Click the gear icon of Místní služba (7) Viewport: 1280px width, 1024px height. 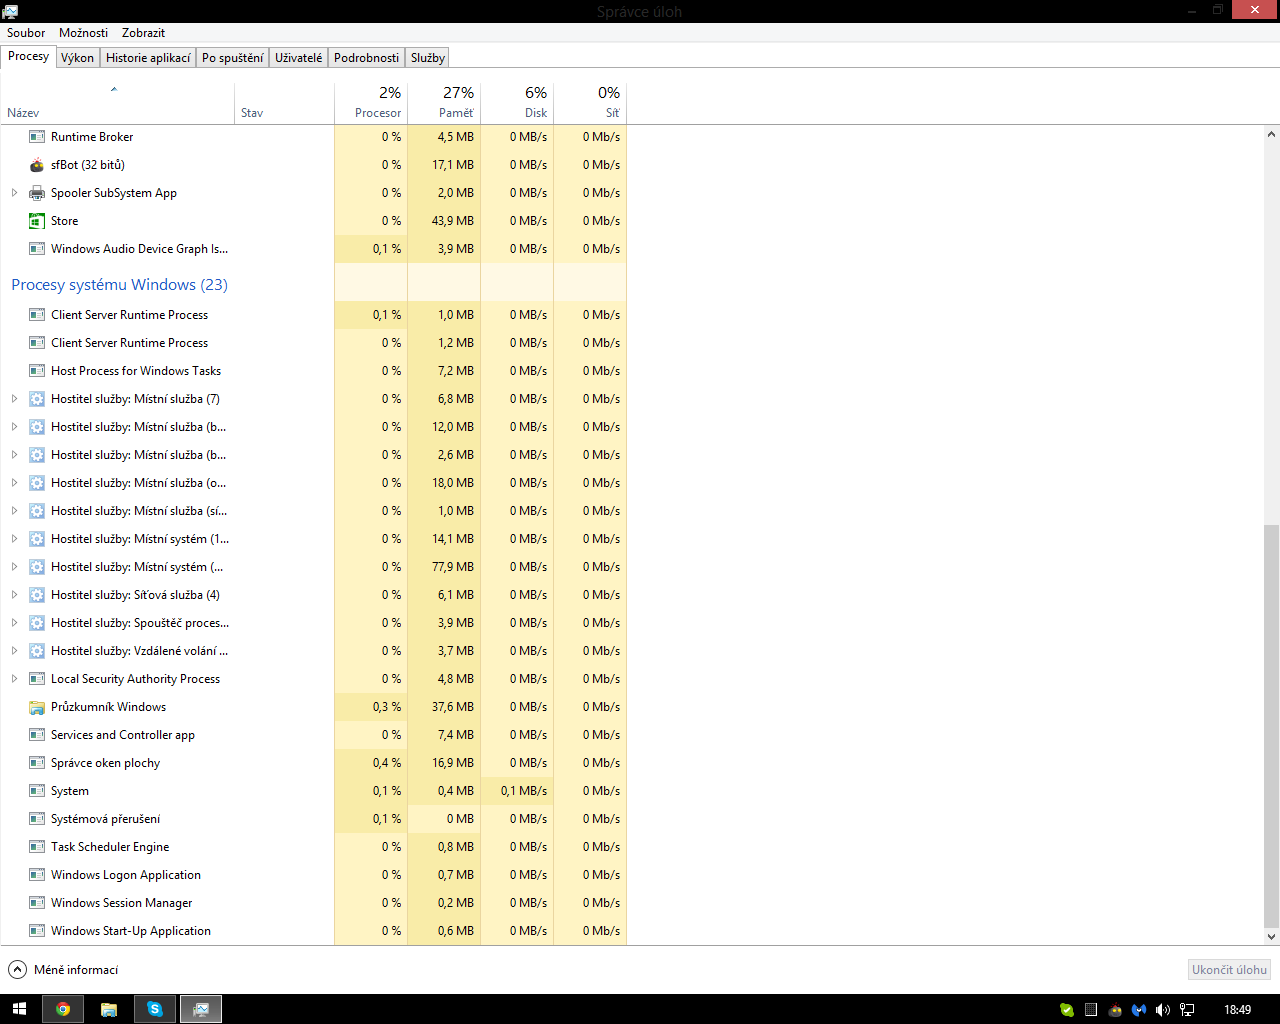click(x=37, y=399)
